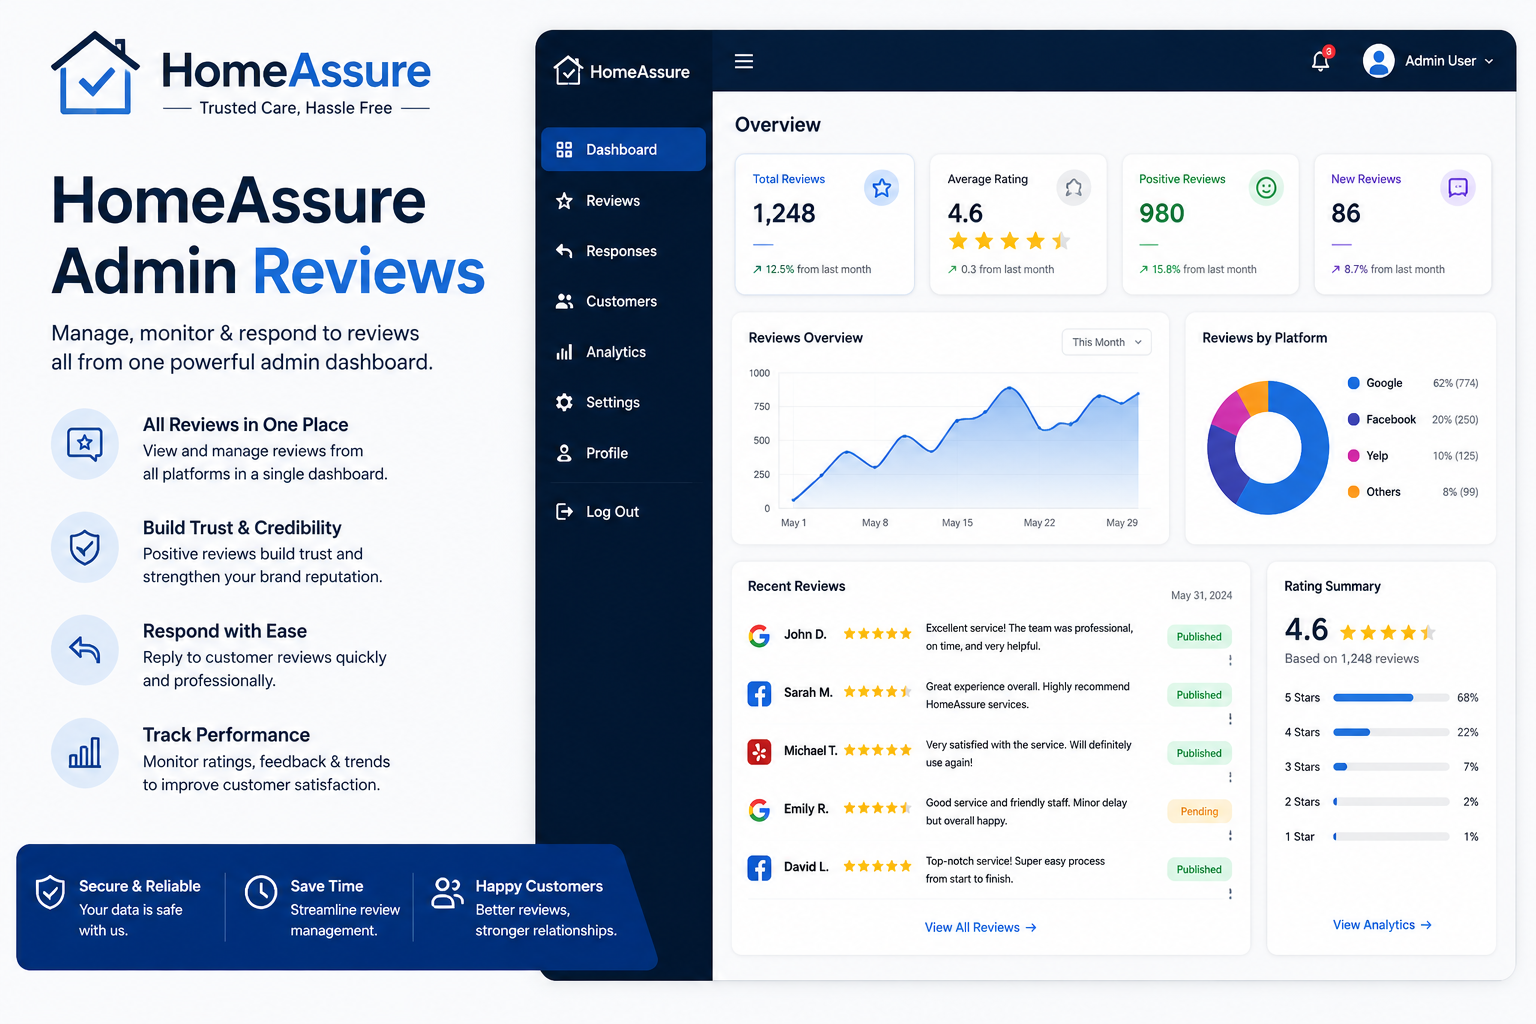Click the 1,248 total reviews value
The height and width of the screenshot is (1024, 1536).
(784, 213)
